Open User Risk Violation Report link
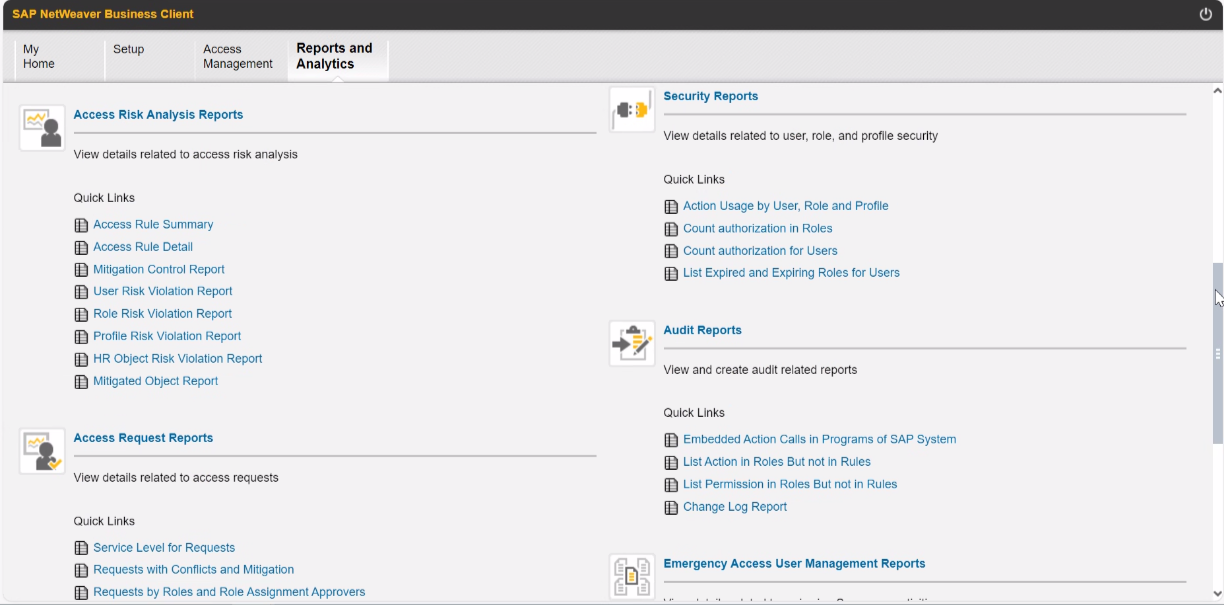The height and width of the screenshot is (605, 1224). pyautogui.click(x=162, y=291)
